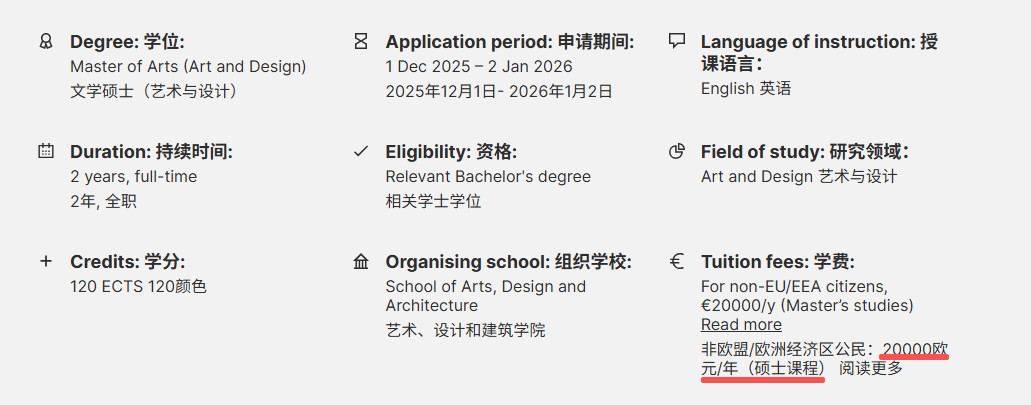Open the Read more tuition link
This screenshot has height=405, width=1031.
(741, 324)
